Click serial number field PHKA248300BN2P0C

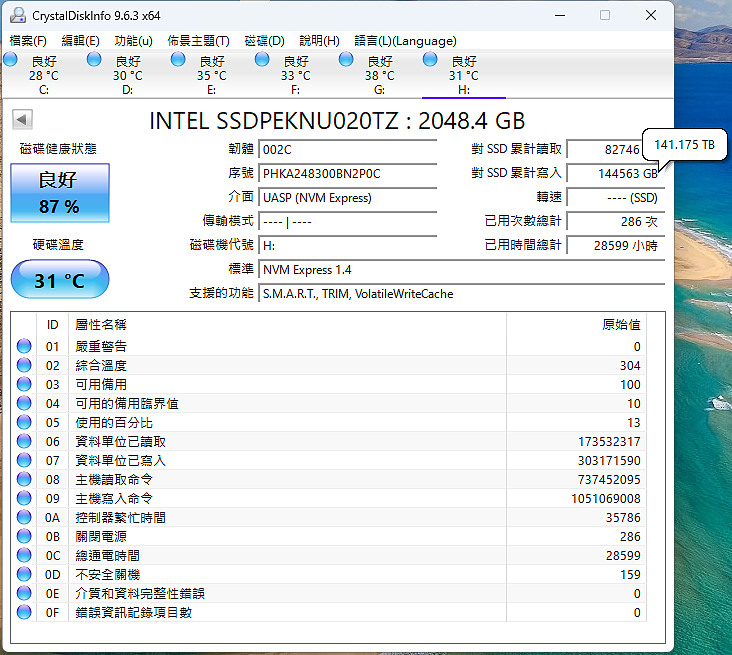coord(347,174)
